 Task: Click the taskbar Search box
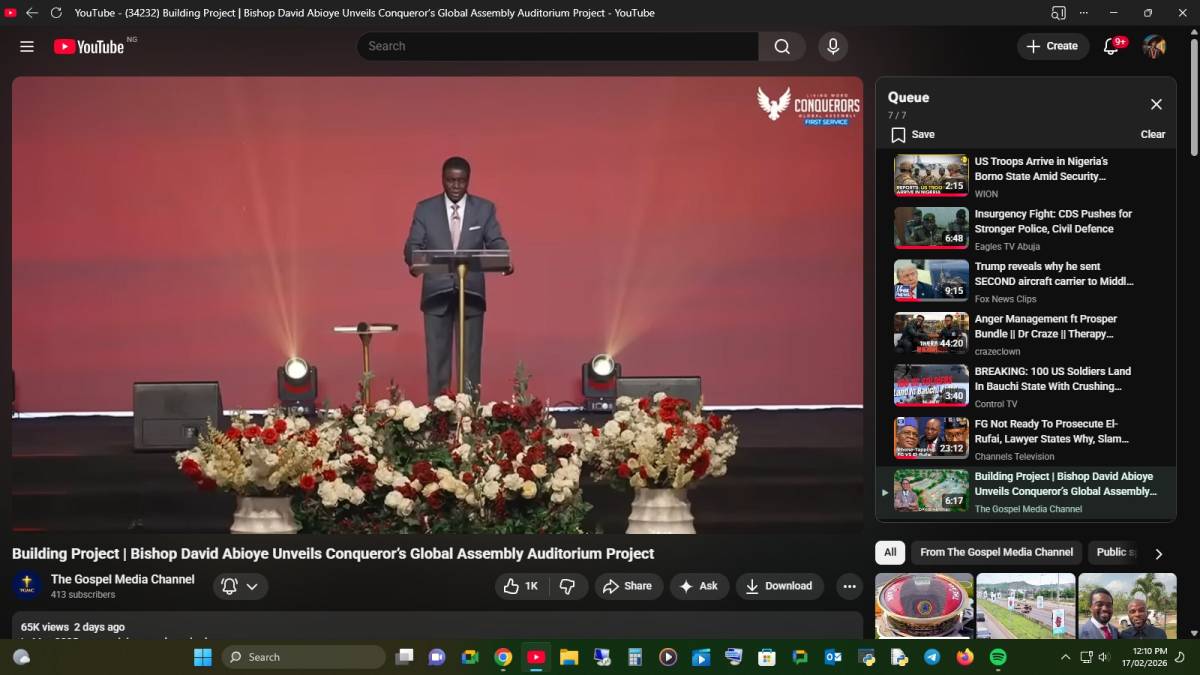click(x=304, y=657)
